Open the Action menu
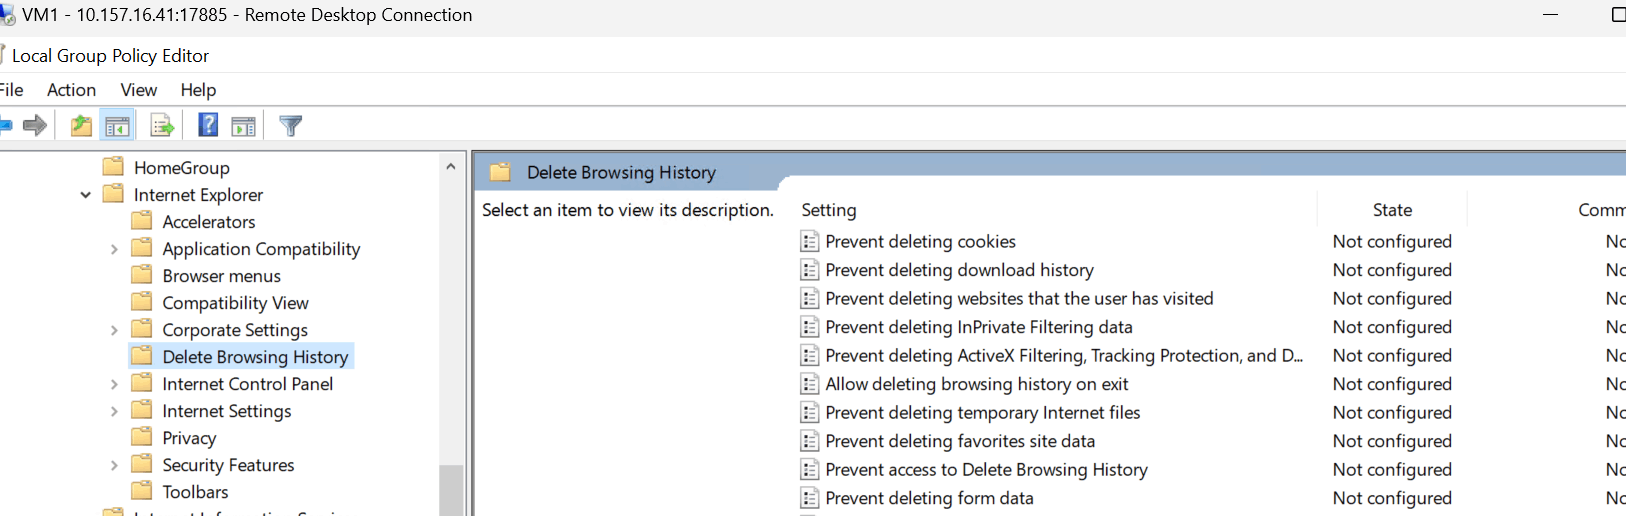 pos(72,90)
